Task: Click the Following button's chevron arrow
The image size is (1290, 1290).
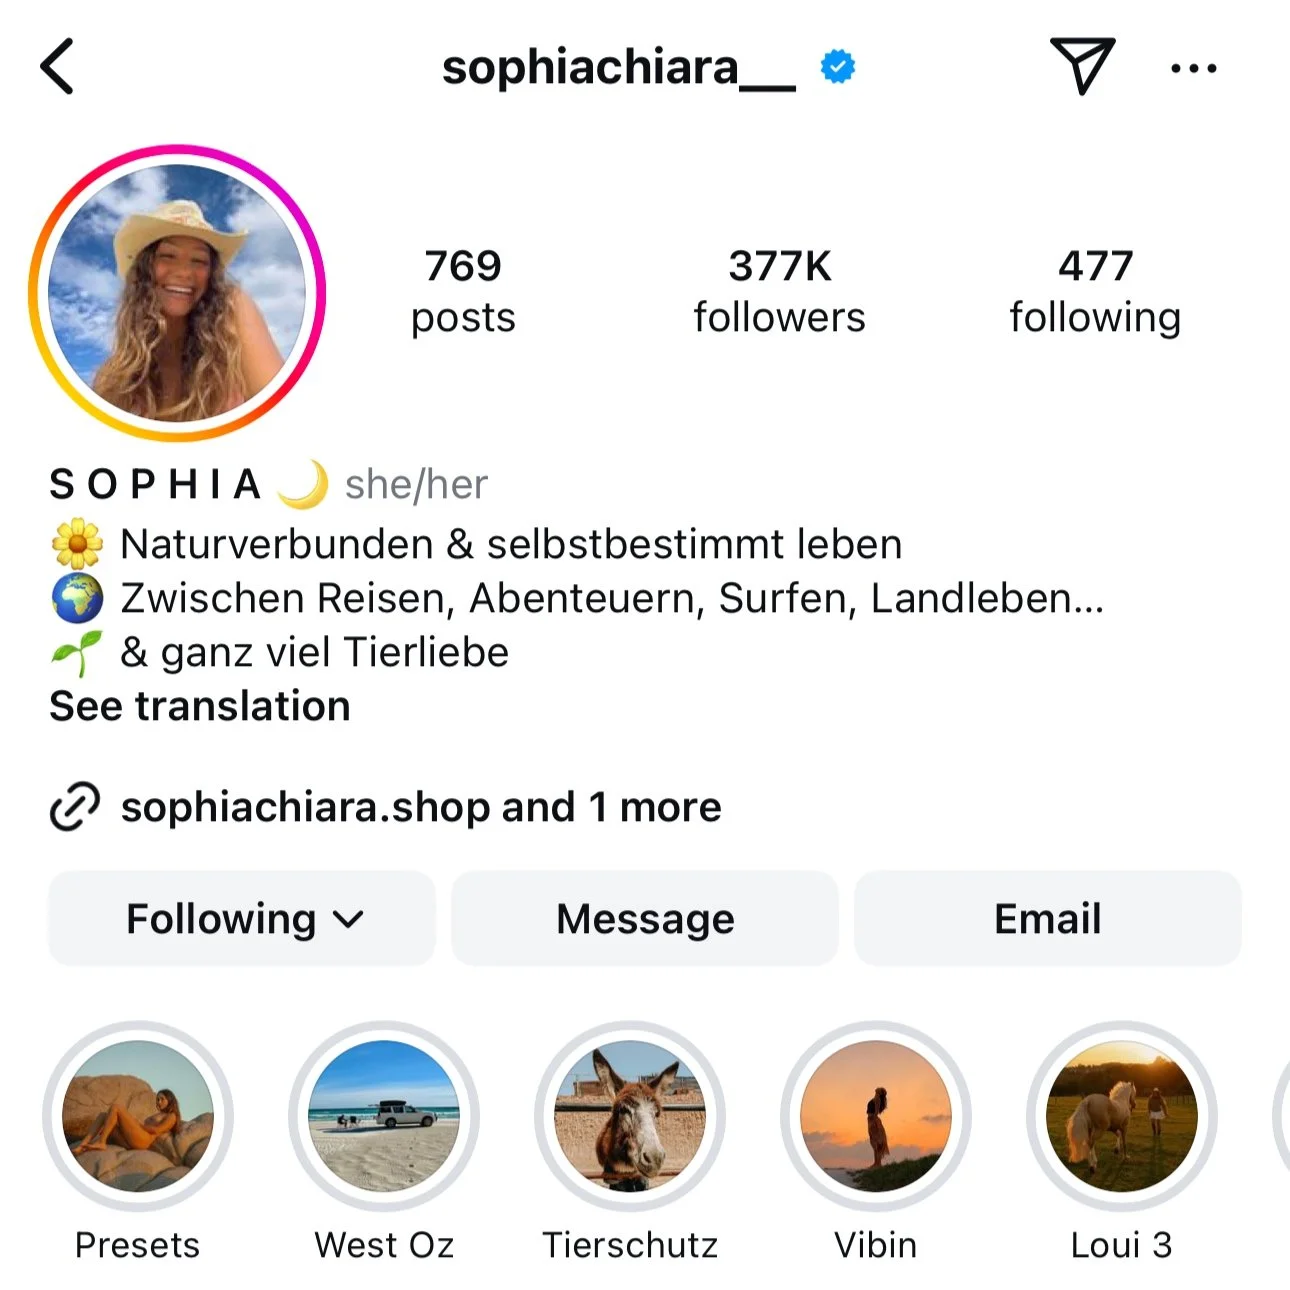Action: pyautogui.click(x=348, y=920)
